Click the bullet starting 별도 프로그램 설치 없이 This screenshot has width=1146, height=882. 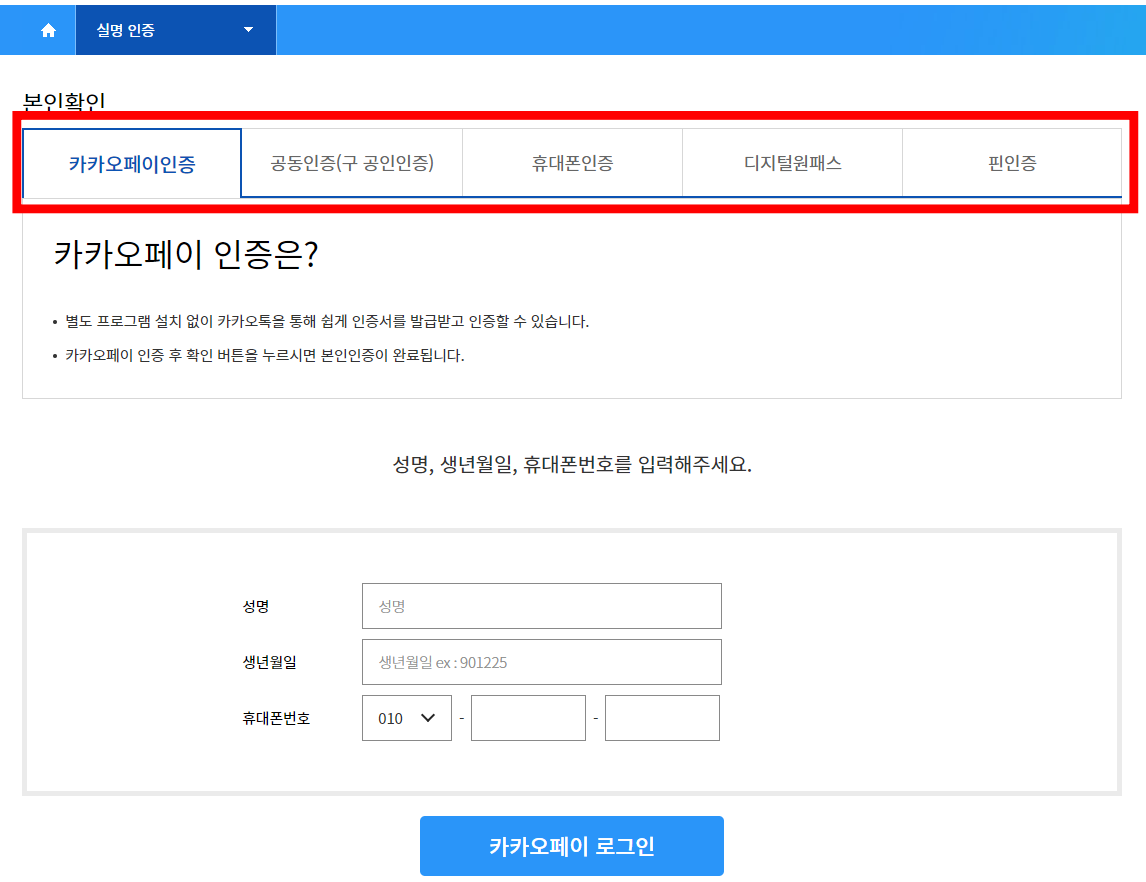click(x=327, y=322)
